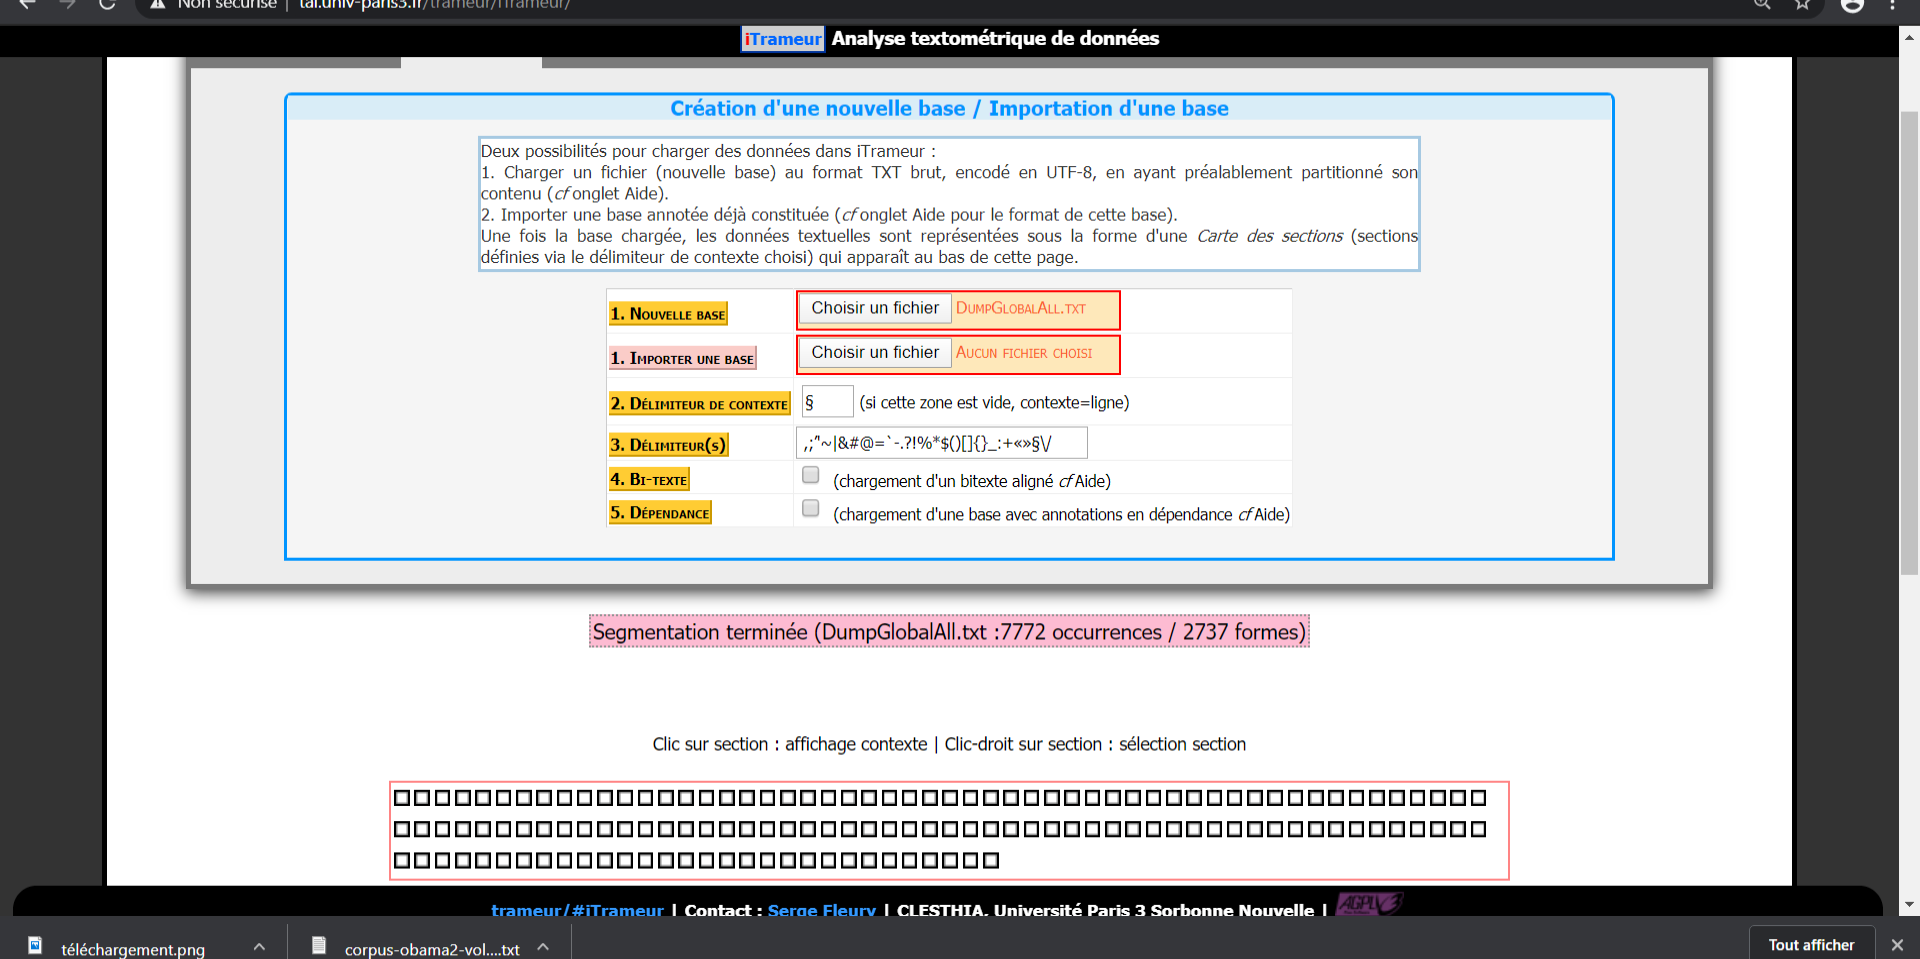
Task: Click the '1. Importer une base' label
Action: [682, 358]
